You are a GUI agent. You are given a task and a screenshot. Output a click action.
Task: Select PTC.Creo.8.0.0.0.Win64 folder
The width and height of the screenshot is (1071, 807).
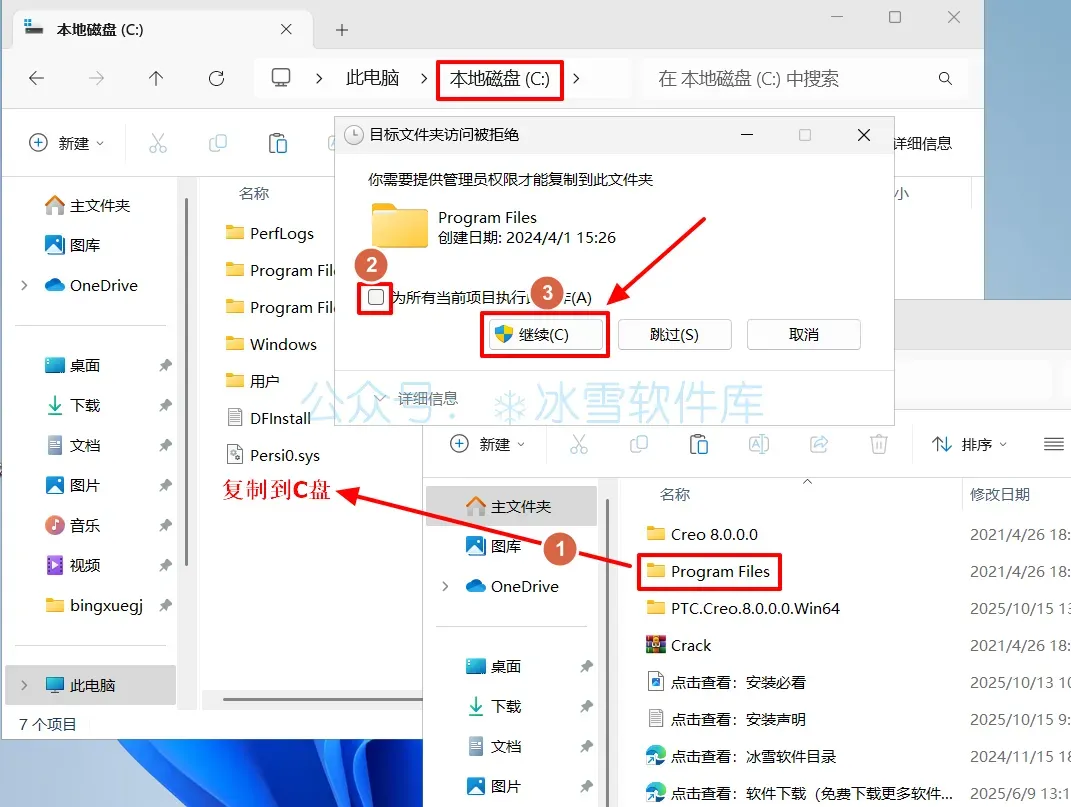point(743,608)
